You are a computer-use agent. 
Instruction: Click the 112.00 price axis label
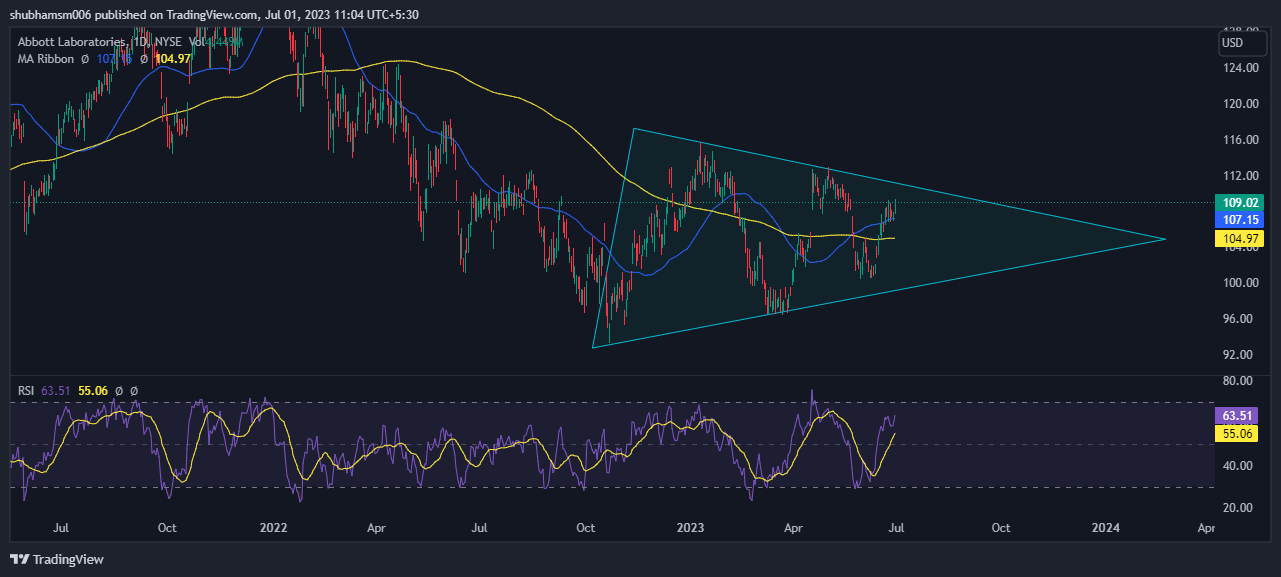pyautogui.click(x=1238, y=176)
